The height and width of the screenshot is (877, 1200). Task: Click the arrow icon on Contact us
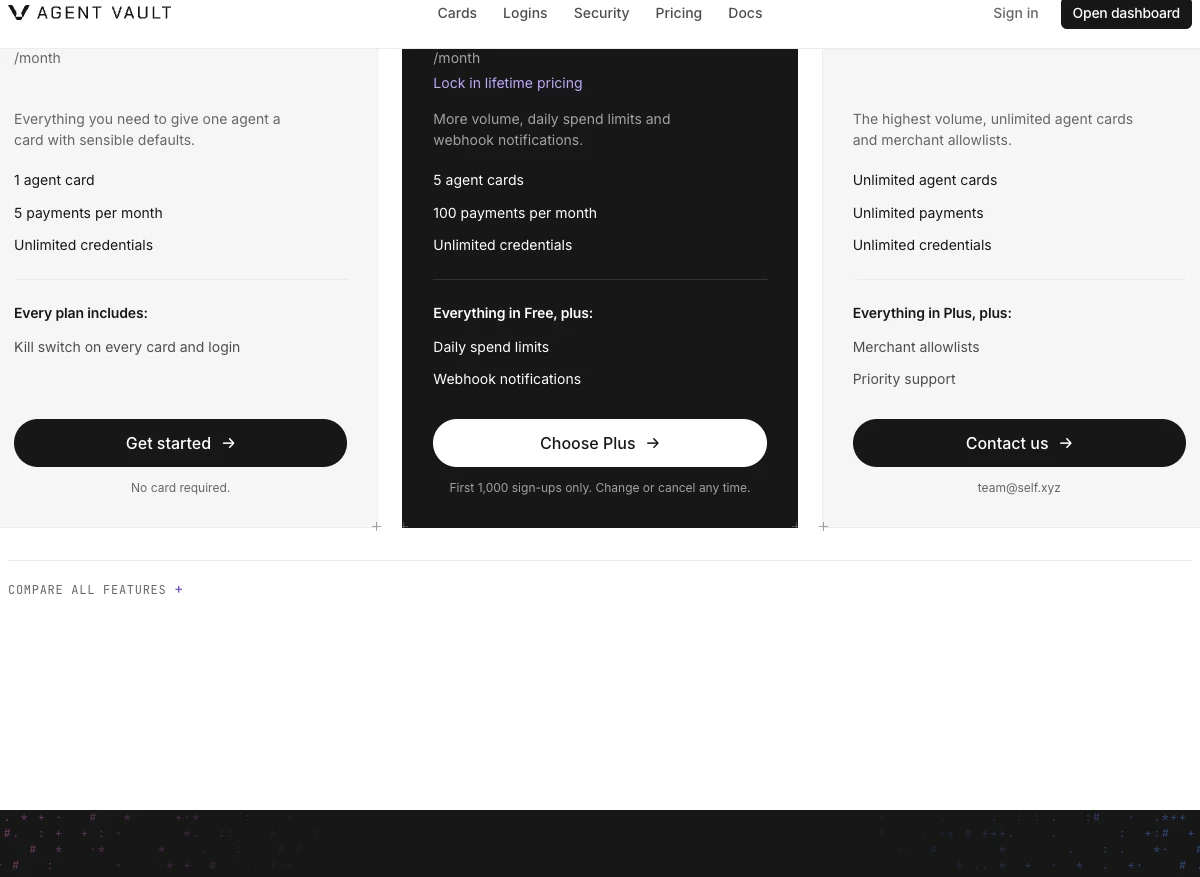[x=1066, y=443]
